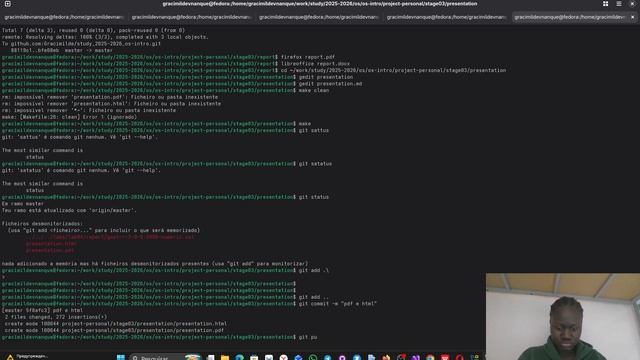Click the taskbar Pesquisar search box

(165, 358)
